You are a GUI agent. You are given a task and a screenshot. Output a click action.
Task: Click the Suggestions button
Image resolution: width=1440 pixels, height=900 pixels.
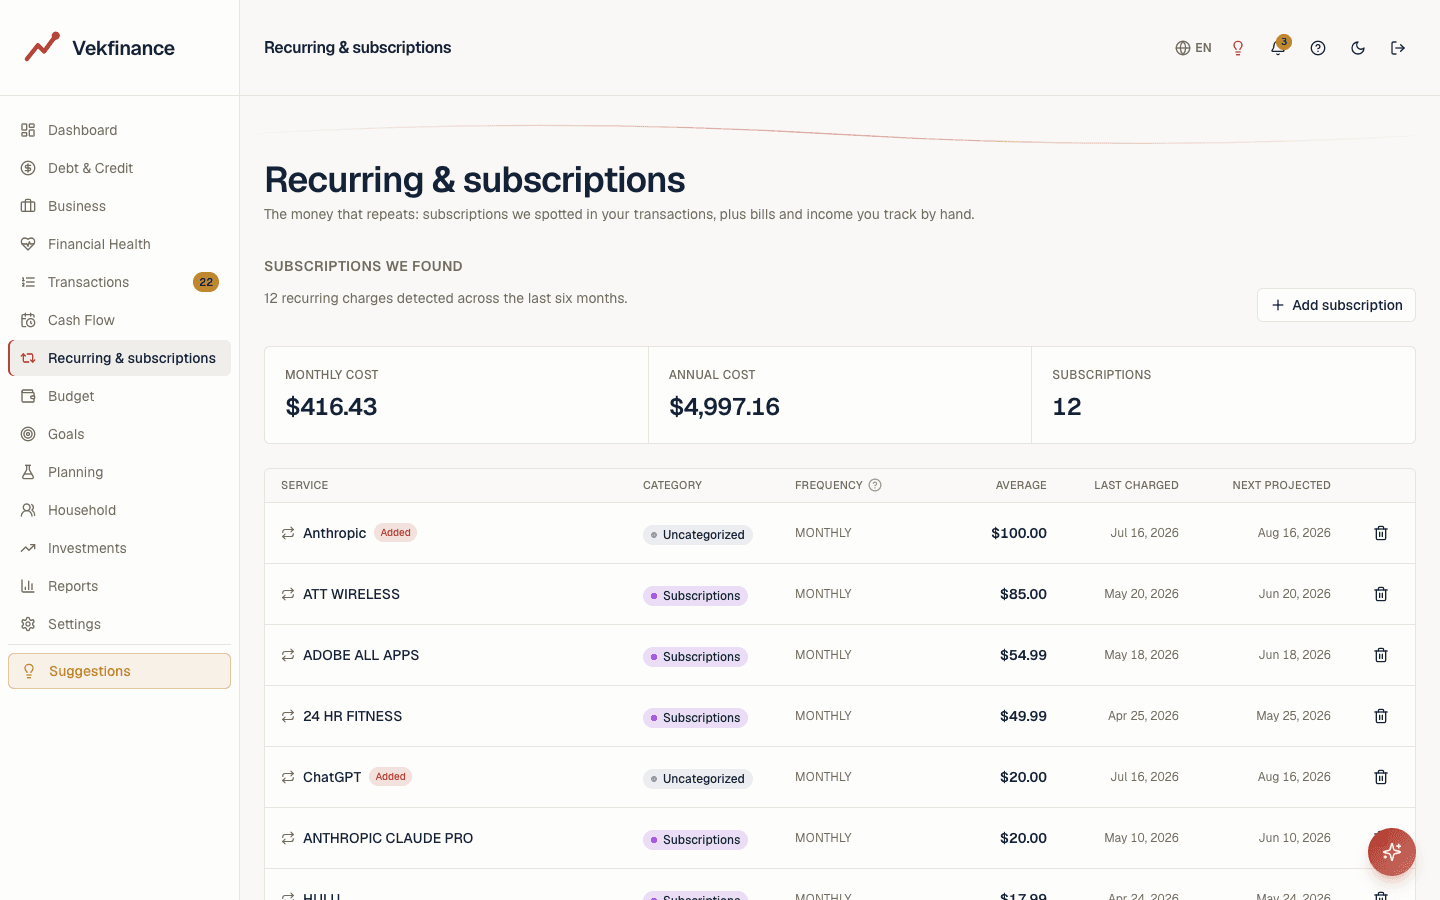tap(119, 671)
